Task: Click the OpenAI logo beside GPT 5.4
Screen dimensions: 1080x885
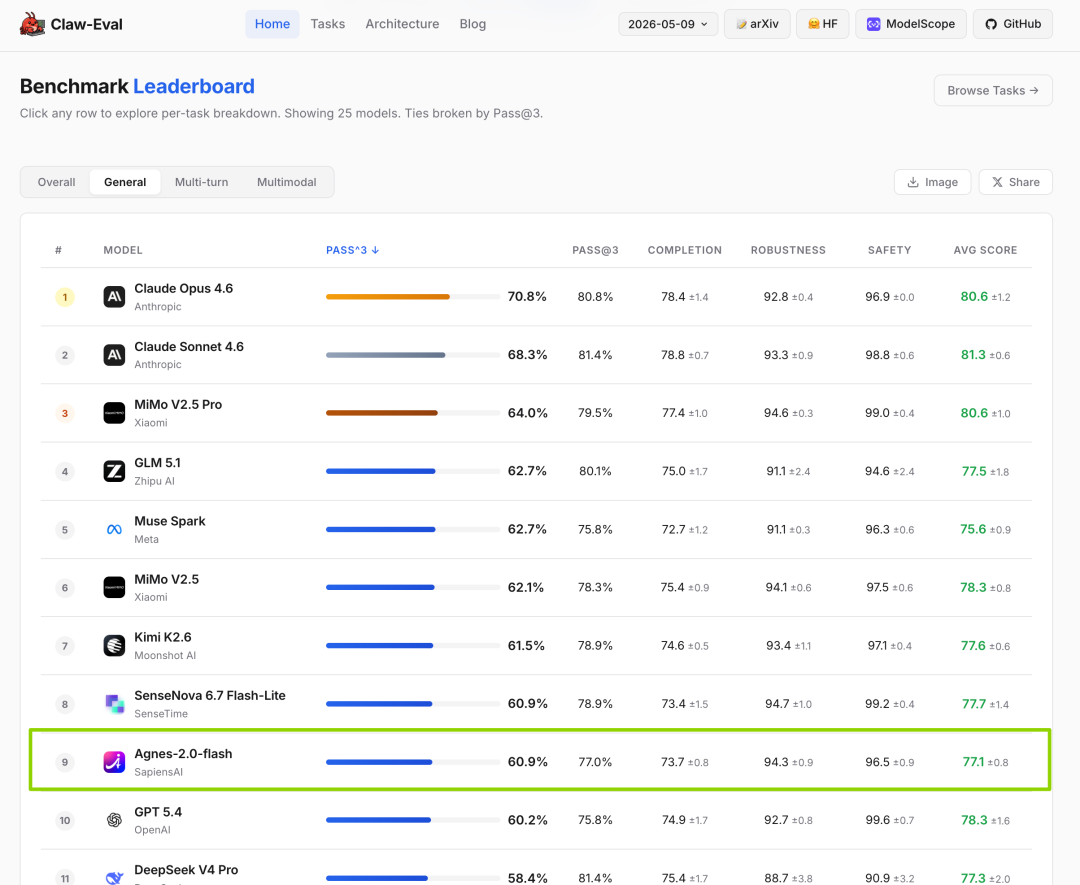Action: 114,820
